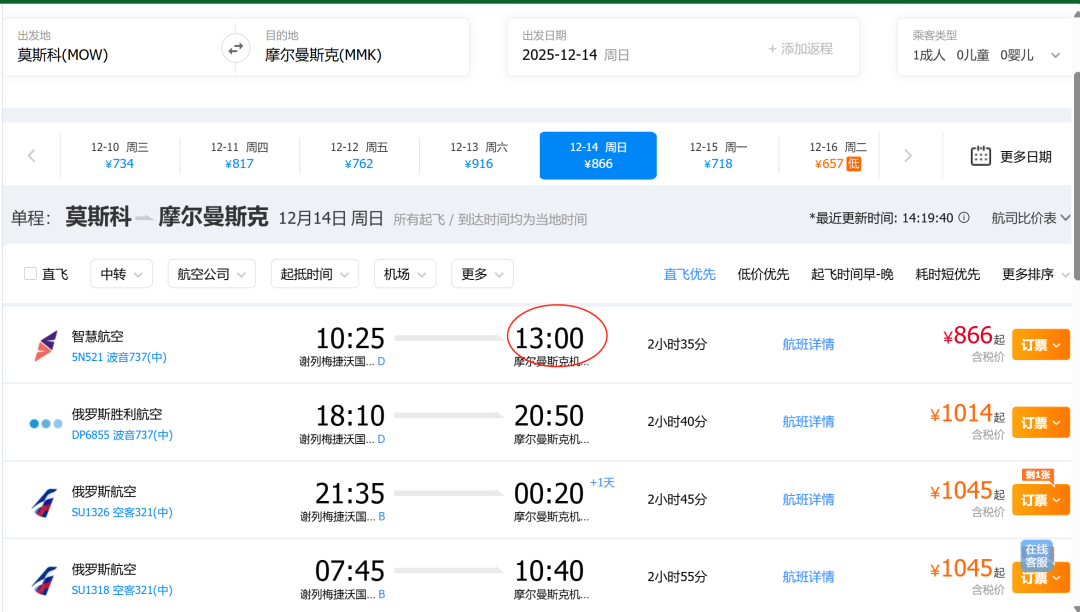This screenshot has width=1080, height=612.
Task: Sort by 起飞时间早-晚
Action: click(x=852, y=274)
